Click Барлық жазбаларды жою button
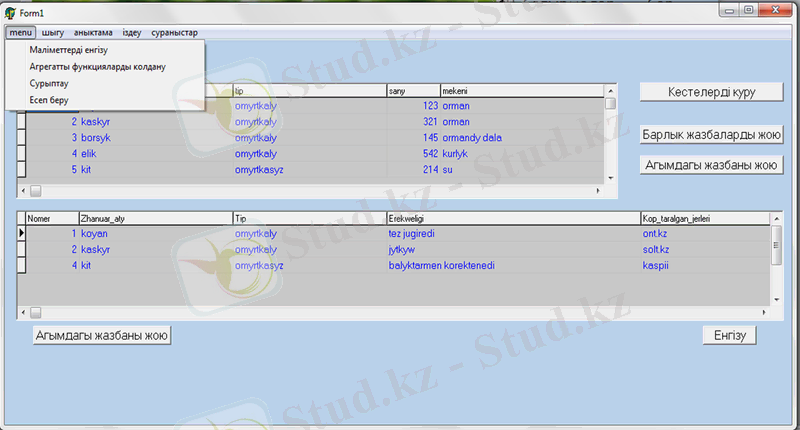The height and width of the screenshot is (430, 800). tap(711, 135)
